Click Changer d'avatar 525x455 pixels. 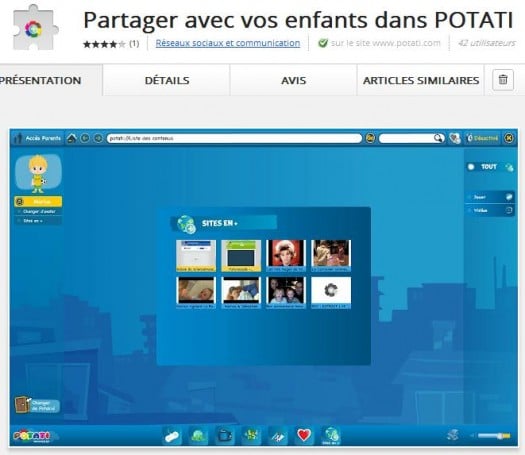(38, 212)
